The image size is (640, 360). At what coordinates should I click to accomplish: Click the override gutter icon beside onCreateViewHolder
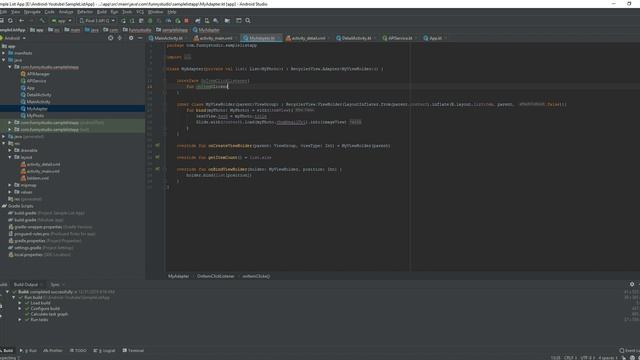158,146
